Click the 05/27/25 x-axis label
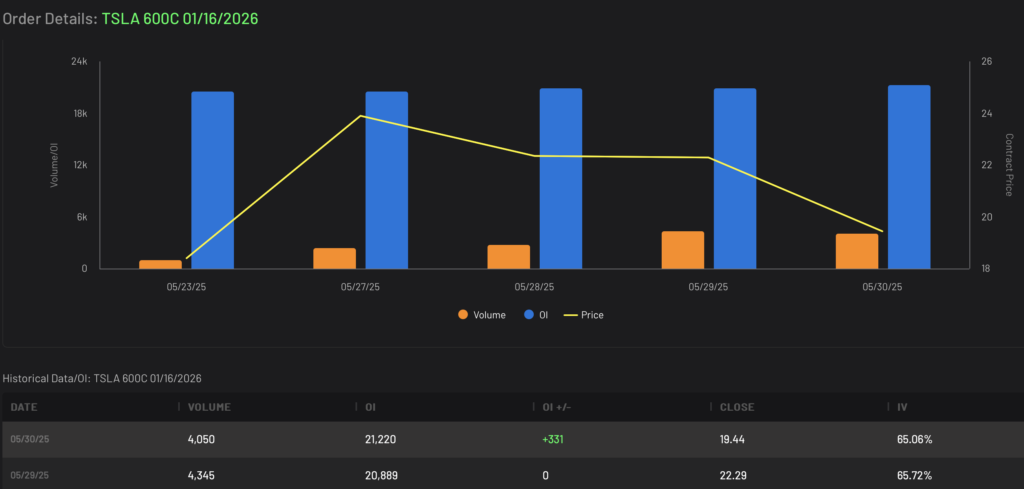This screenshot has height=489, width=1024. tap(360, 287)
